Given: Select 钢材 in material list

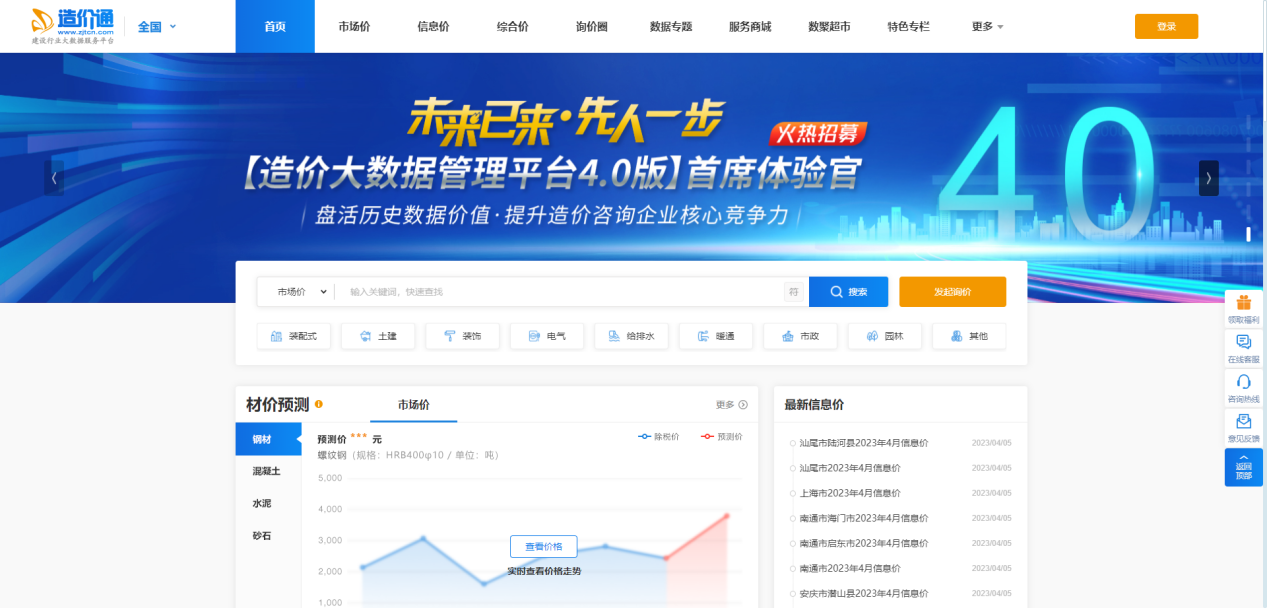Looking at the screenshot, I should click(268, 439).
